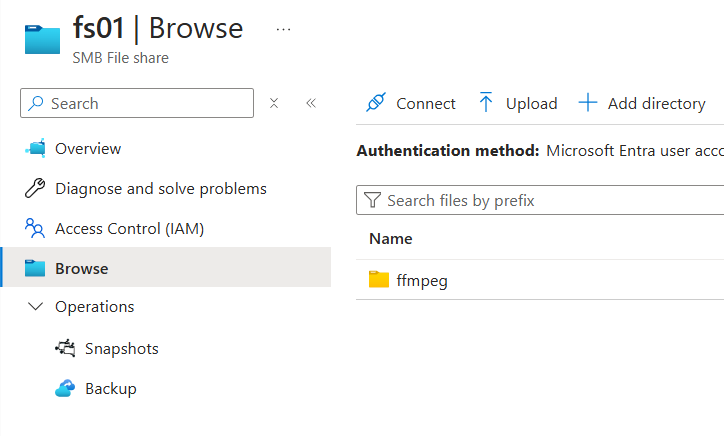Screen dimensions: 724x436
Task: Collapse the sidebar with double chevron
Action: click(311, 103)
